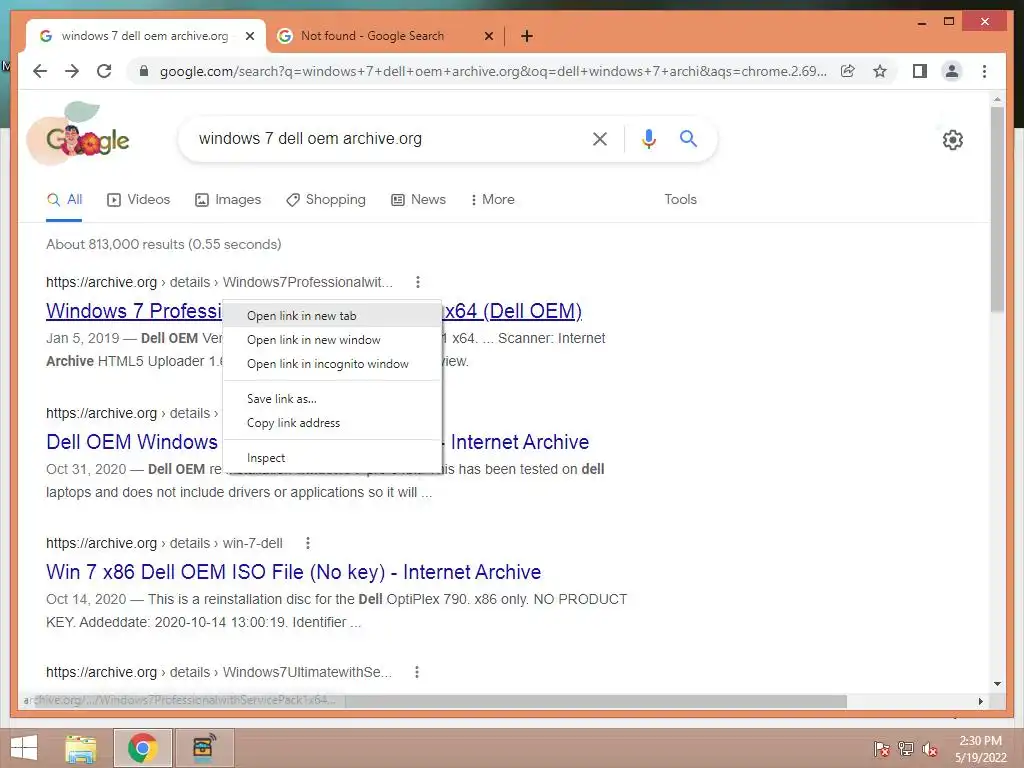Open the Chrome profile avatar
The height and width of the screenshot is (768, 1024).
click(x=952, y=71)
